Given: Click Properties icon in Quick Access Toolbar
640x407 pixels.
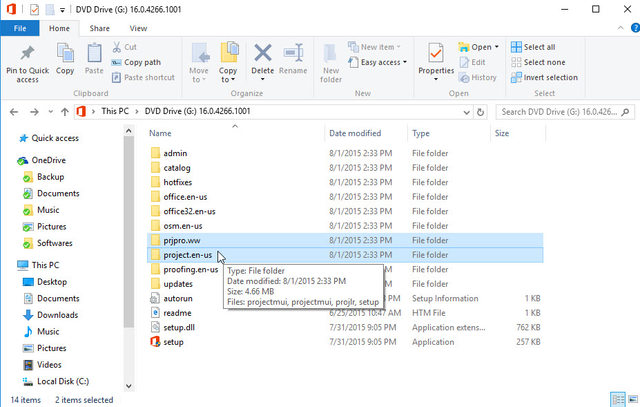Looking at the screenshot, I should [x=34, y=9].
